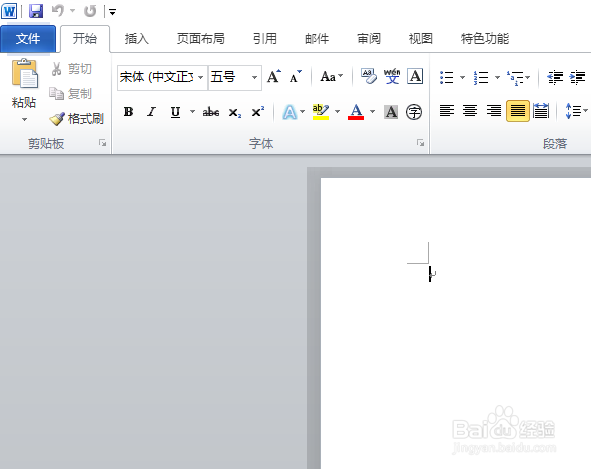
Task: Open the Phonetic Guide (wén) tool
Action: [x=392, y=77]
